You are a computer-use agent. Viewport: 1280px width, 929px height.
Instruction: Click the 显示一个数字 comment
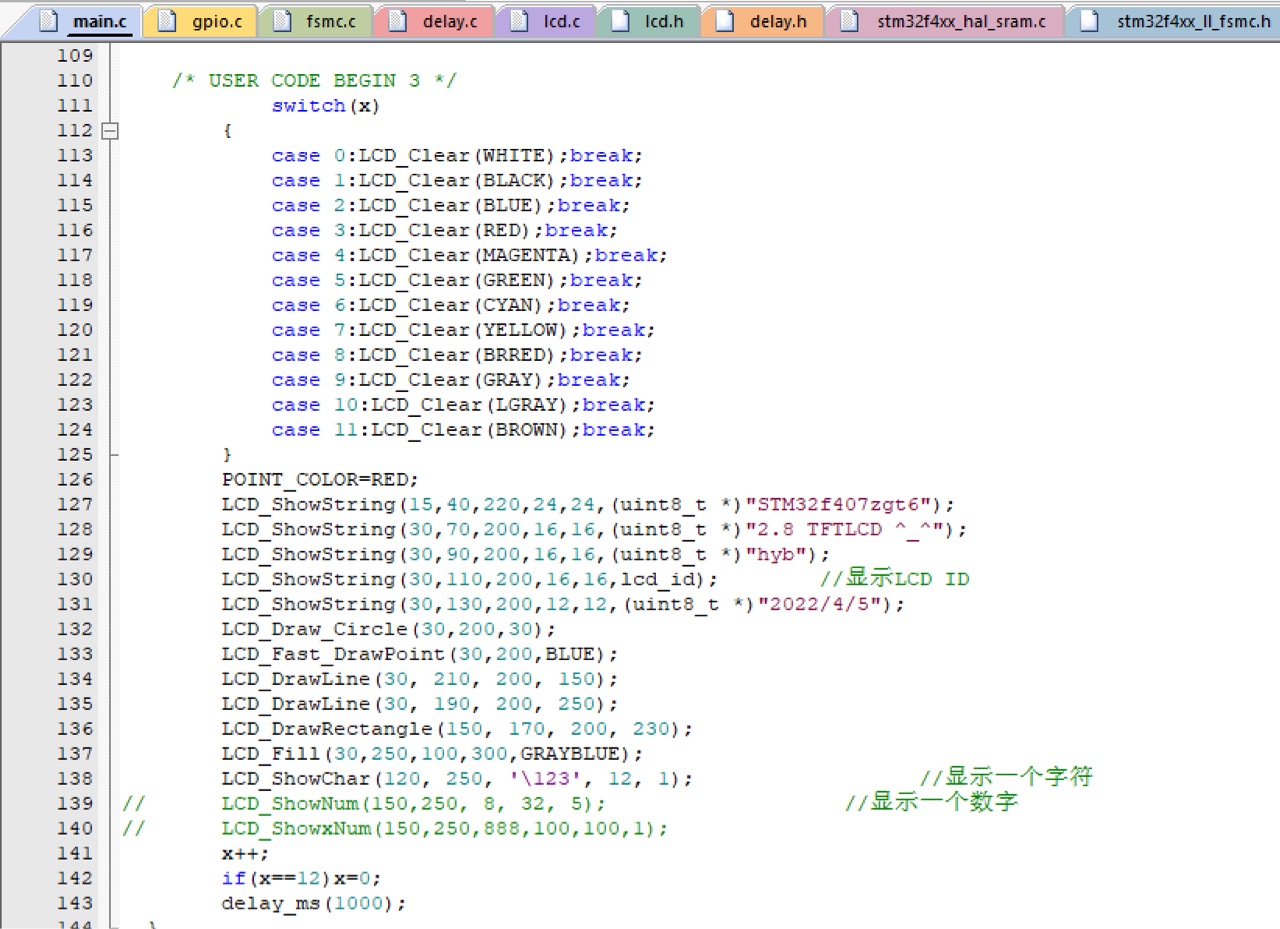click(932, 803)
